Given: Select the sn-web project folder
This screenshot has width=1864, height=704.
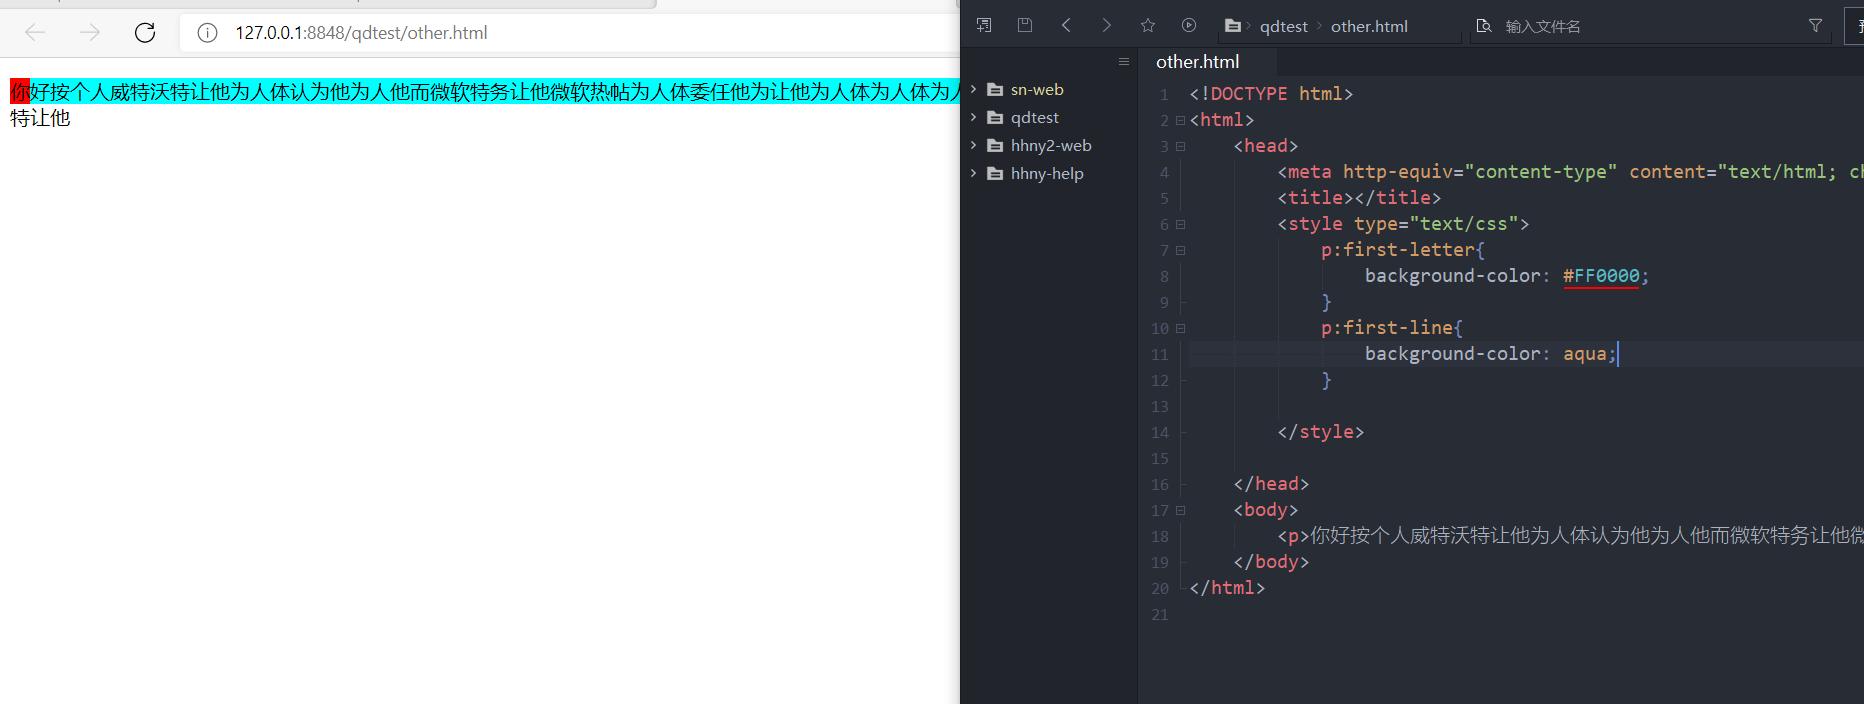Looking at the screenshot, I should tap(1036, 90).
